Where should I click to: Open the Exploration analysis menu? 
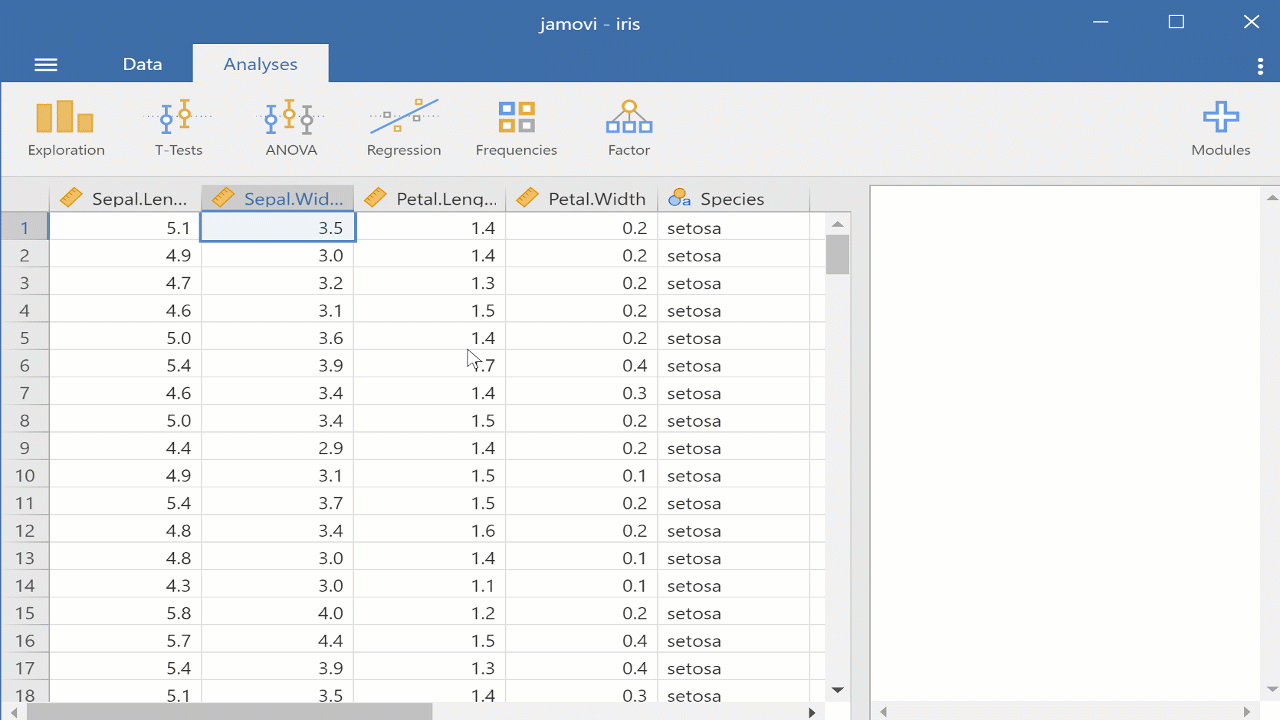tap(65, 125)
